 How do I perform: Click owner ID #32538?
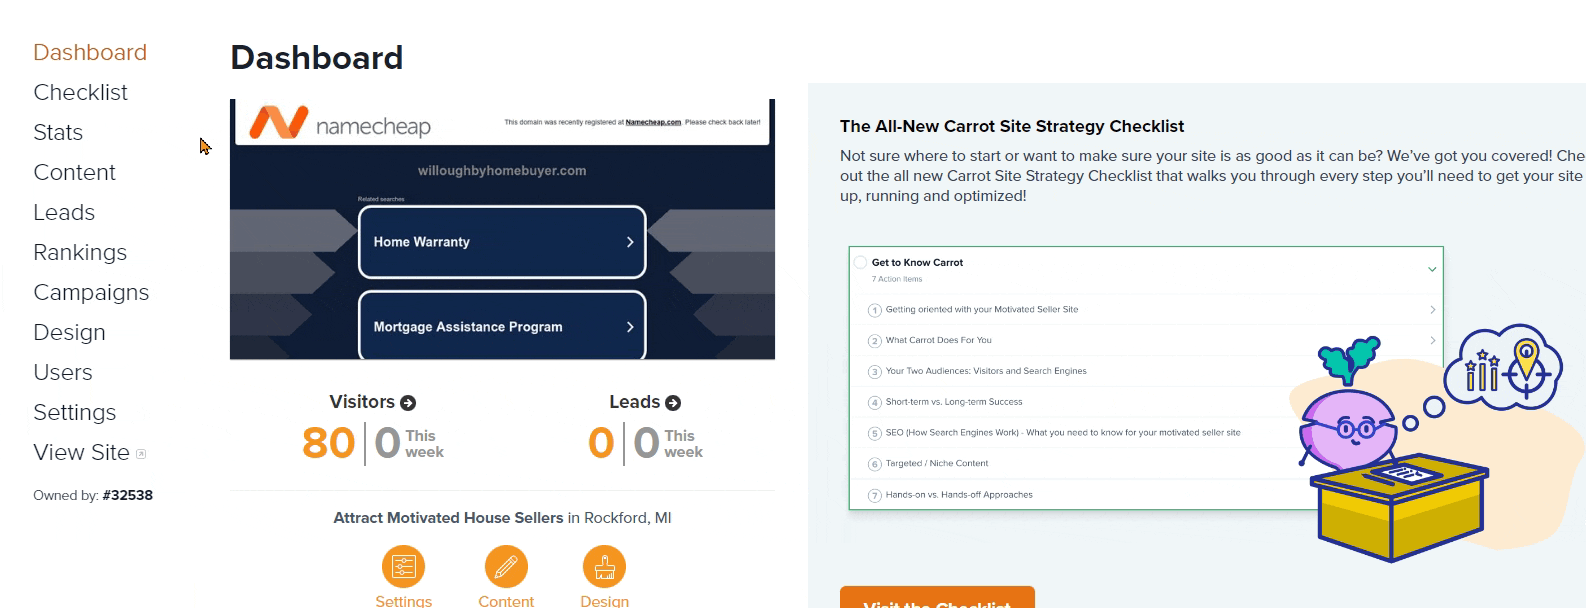[x=127, y=495]
